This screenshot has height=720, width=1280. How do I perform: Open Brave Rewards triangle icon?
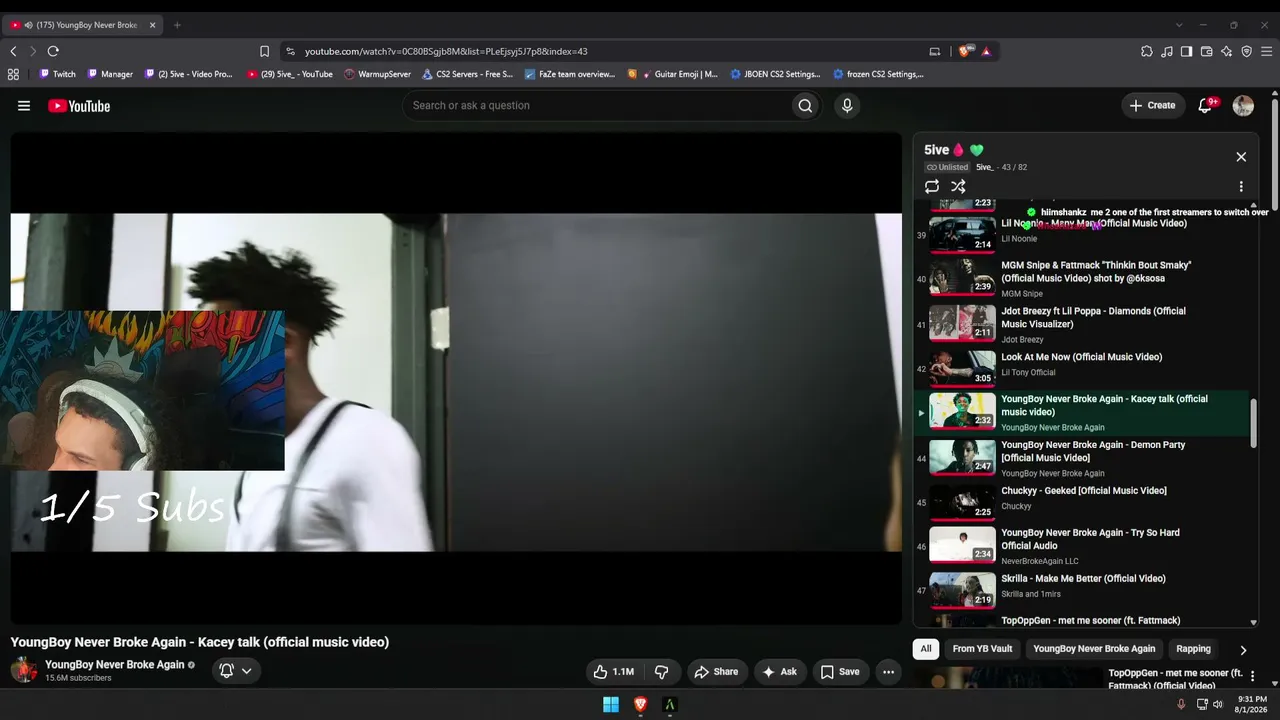pos(986,51)
